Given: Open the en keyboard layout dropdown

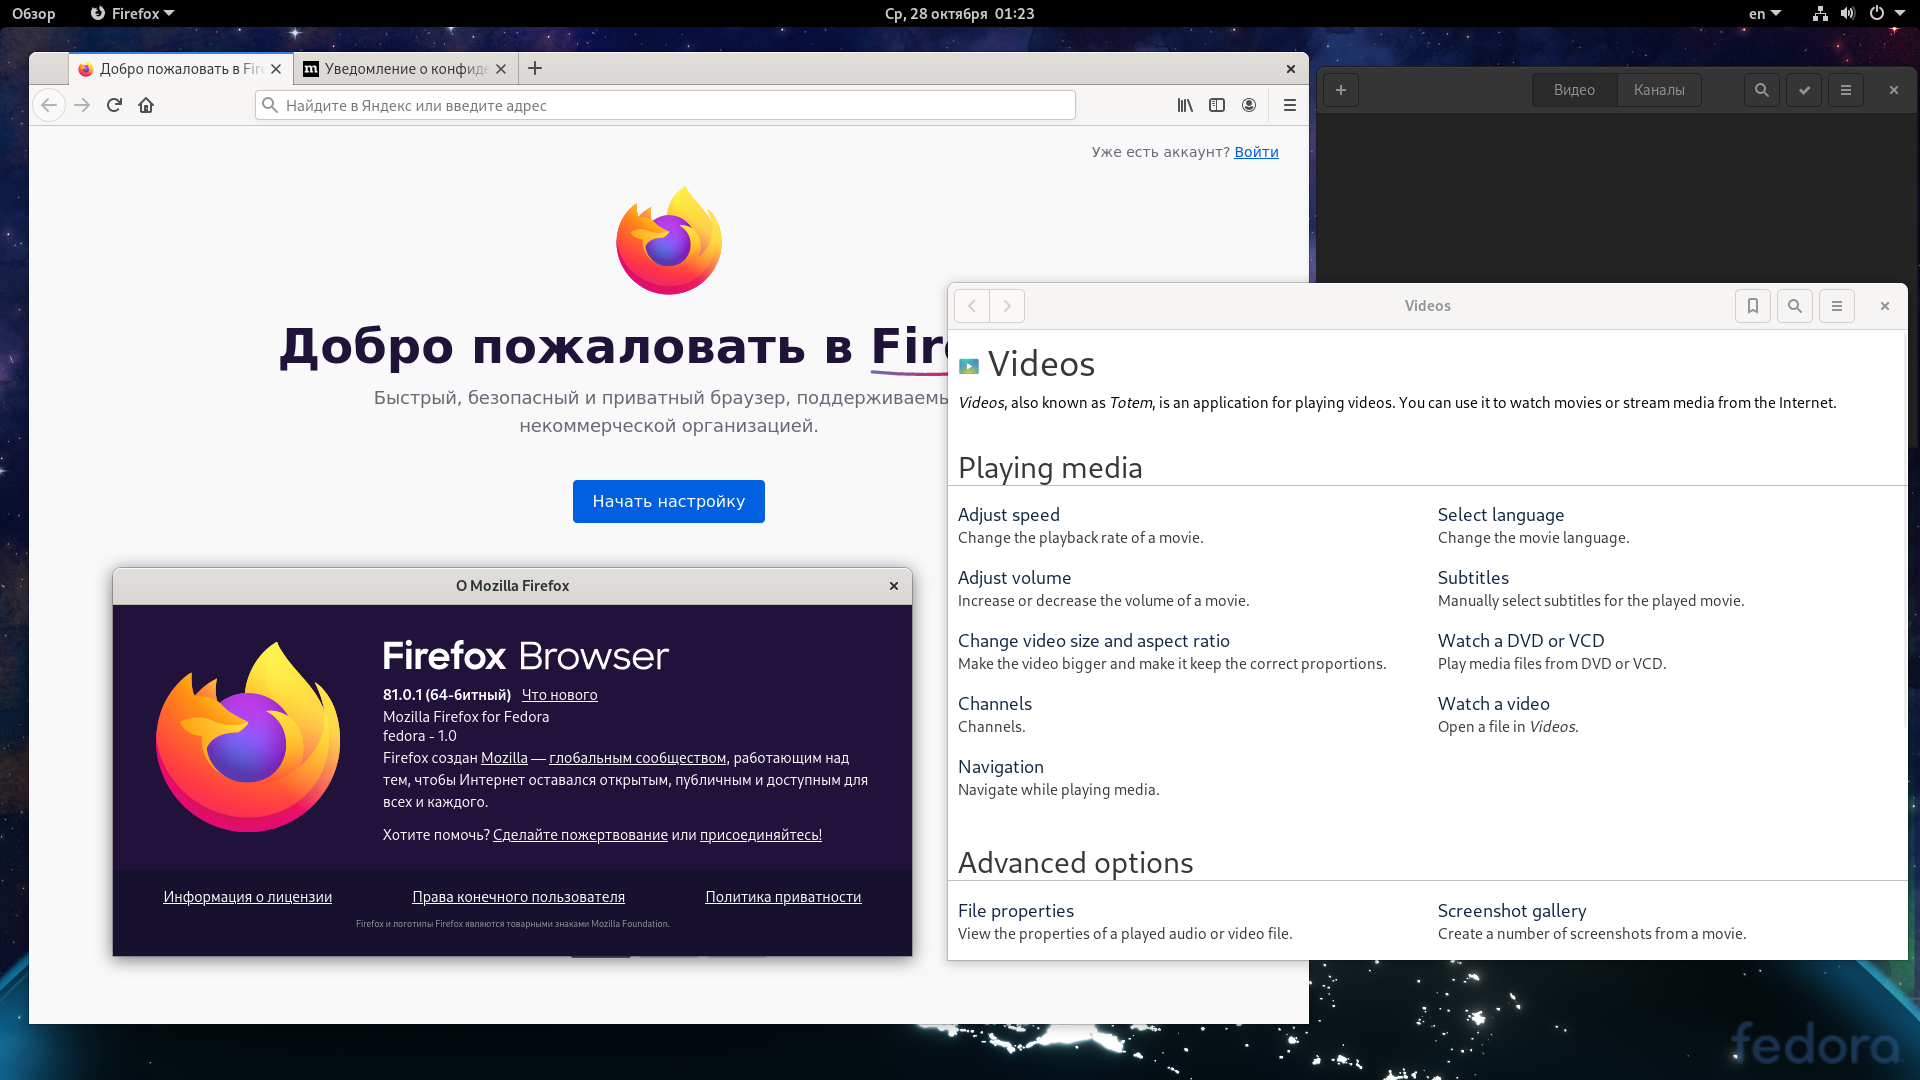Looking at the screenshot, I should [1765, 14].
